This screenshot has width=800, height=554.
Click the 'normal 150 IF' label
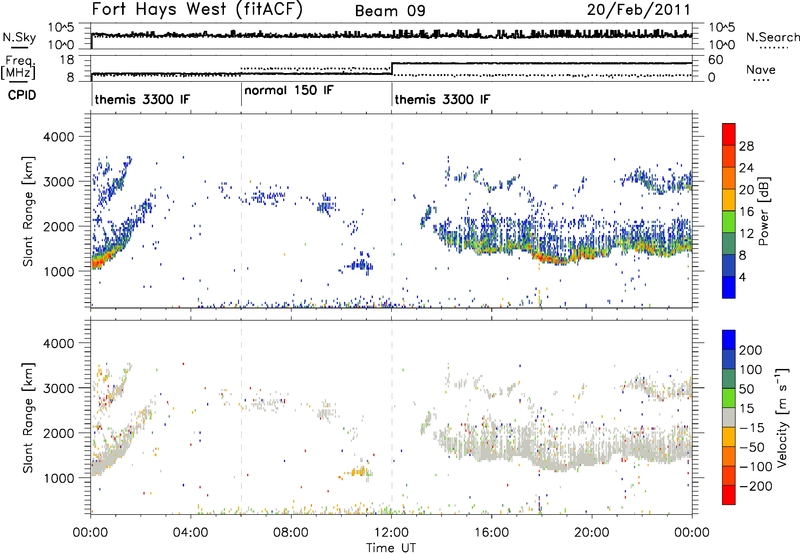289,90
